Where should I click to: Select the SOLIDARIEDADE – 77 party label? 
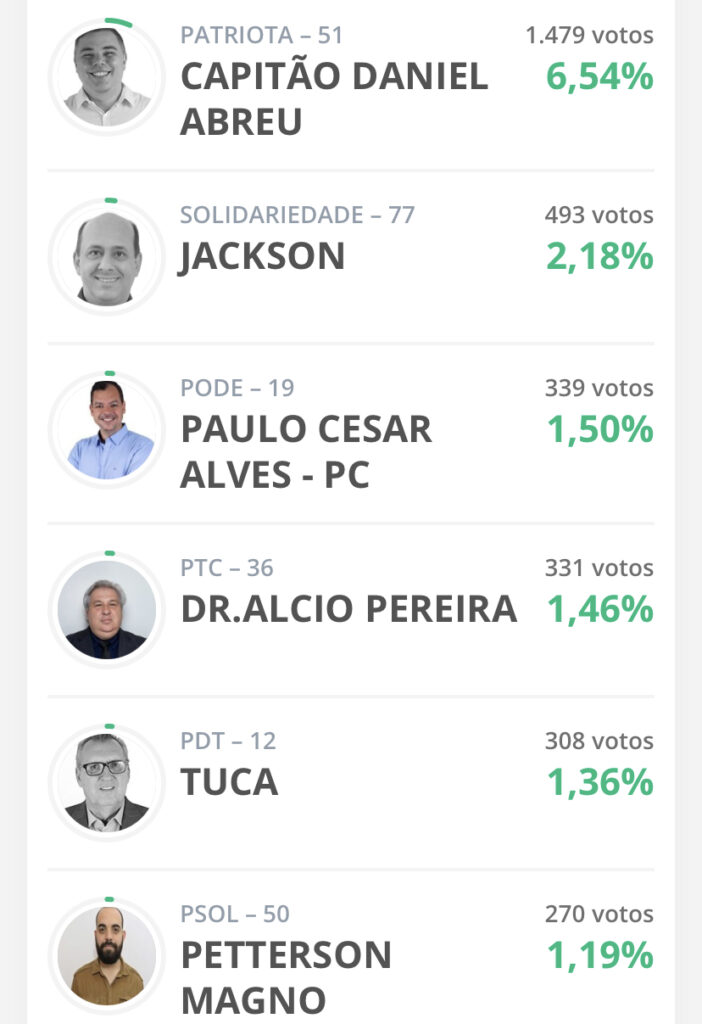[x=297, y=215]
